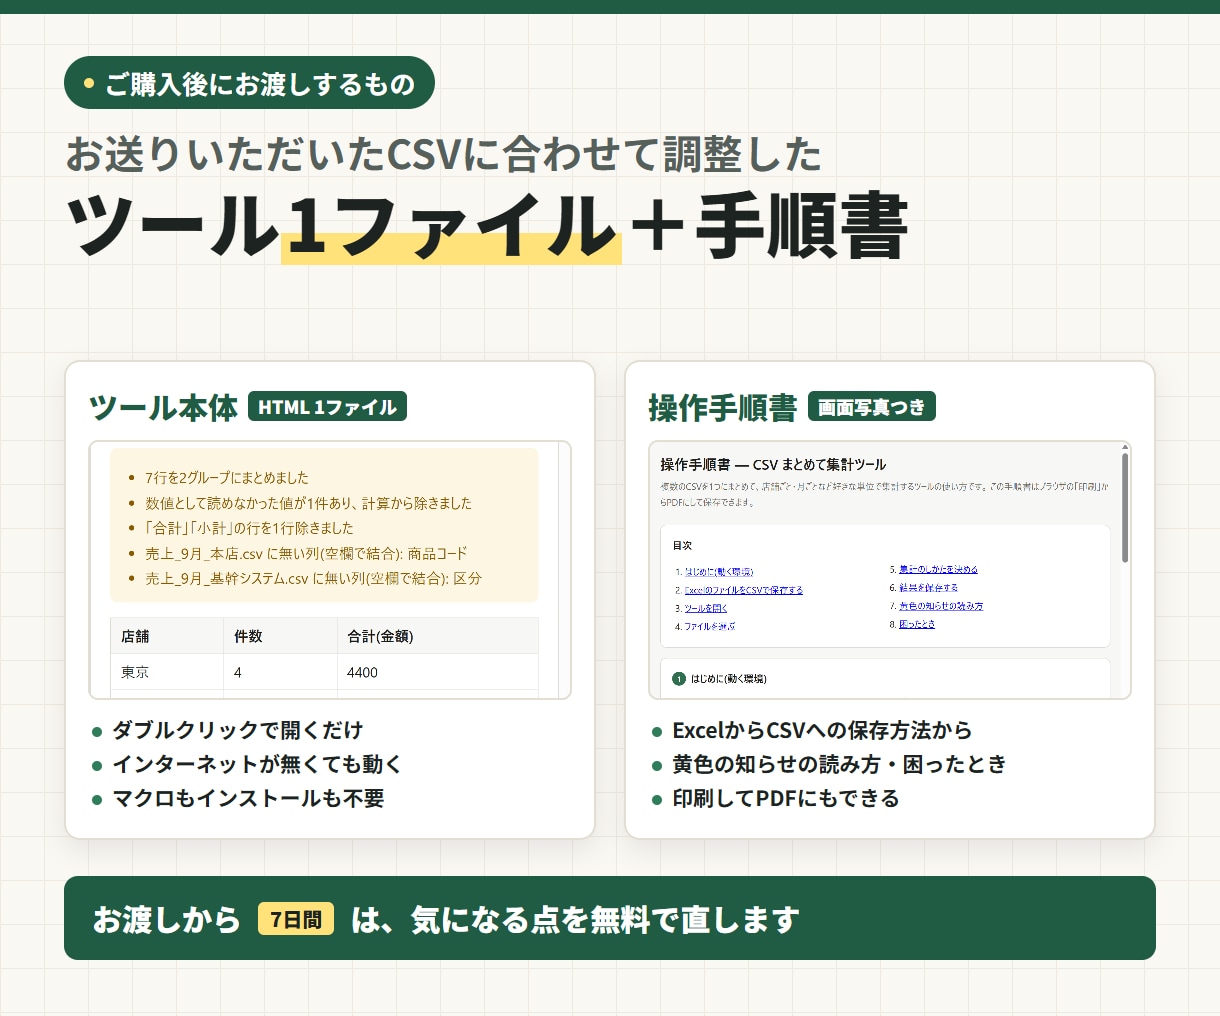Click the 印刷してPDFにもできる bullet
This screenshot has width=1220, height=1016.
pyautogui.click(x=786, y=798)
